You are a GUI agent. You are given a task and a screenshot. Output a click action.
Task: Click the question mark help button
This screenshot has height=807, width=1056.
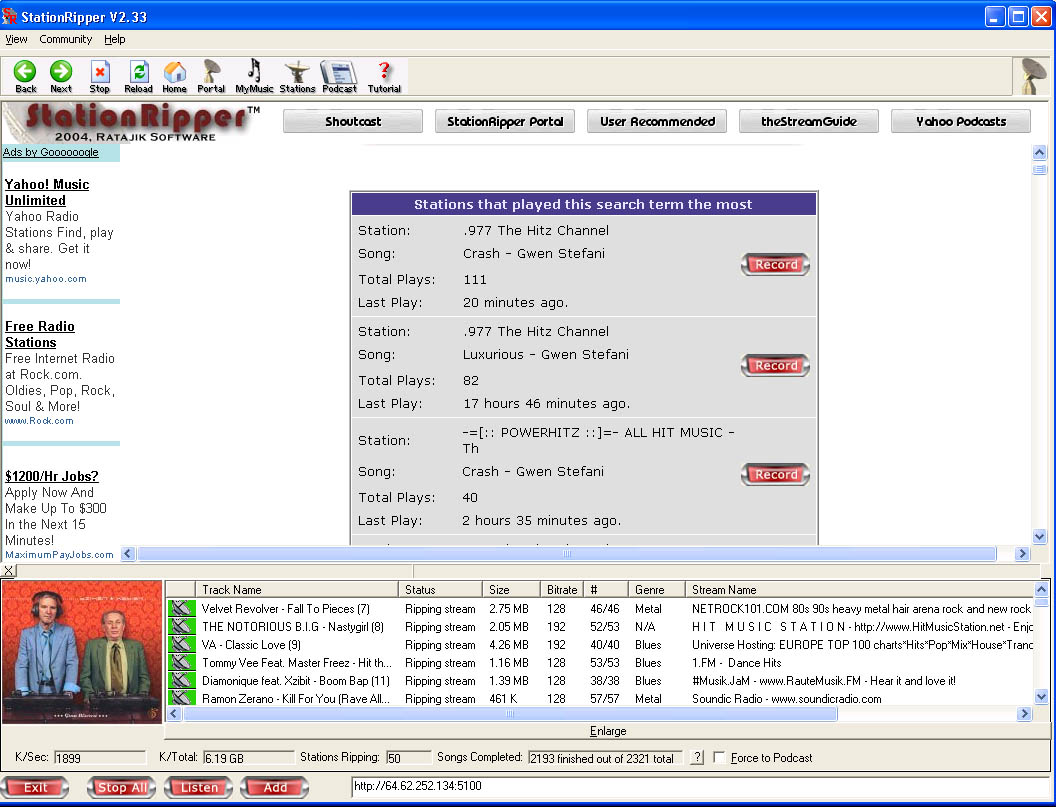click(697, 758)
